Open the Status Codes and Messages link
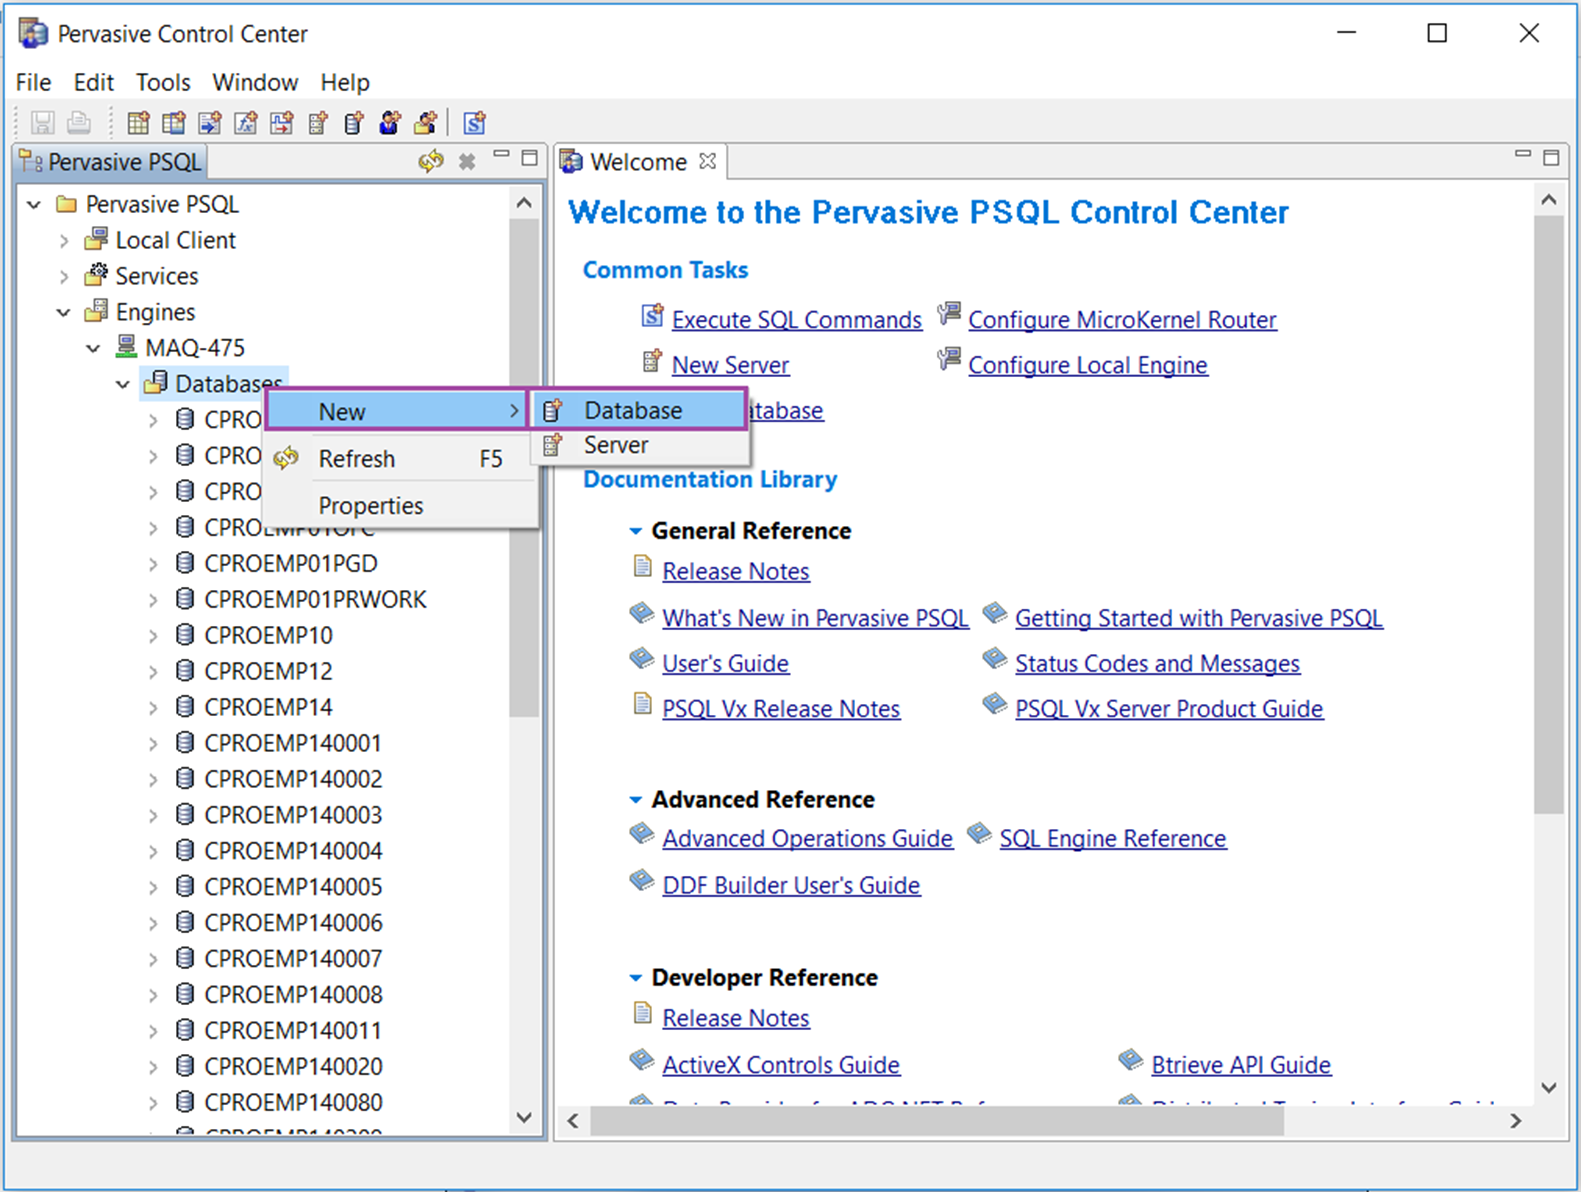The height and width of the screenshot is (1192, 1581). 1157,664
